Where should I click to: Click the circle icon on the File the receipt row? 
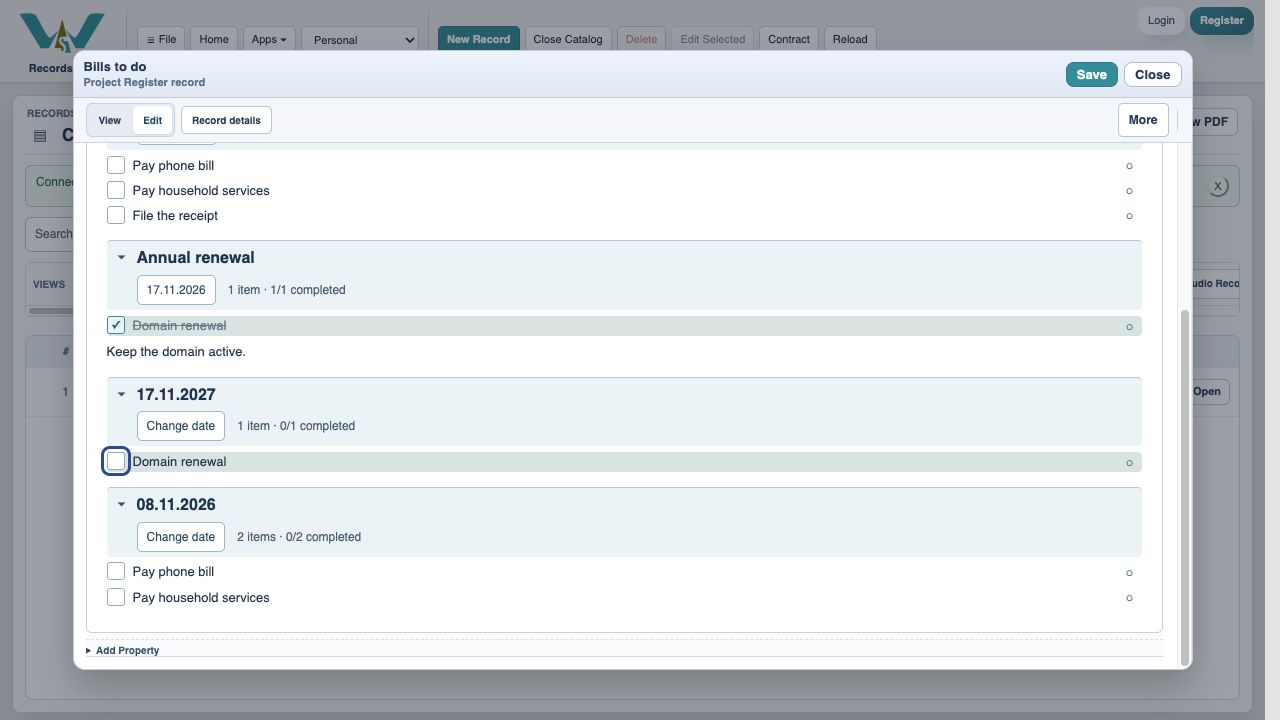click(1129, 216)
